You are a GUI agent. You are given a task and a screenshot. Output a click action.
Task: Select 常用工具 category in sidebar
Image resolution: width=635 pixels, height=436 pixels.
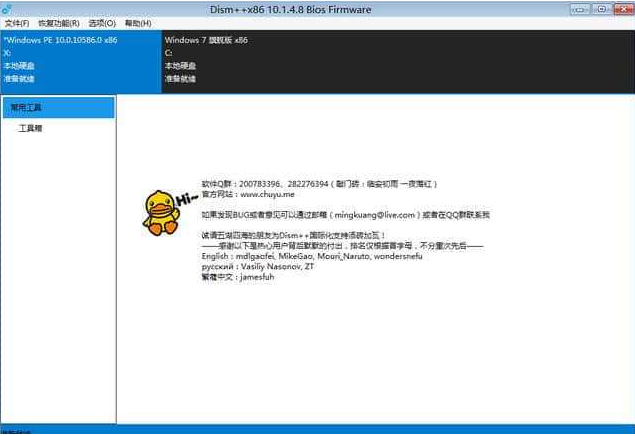tap(59, 108)
